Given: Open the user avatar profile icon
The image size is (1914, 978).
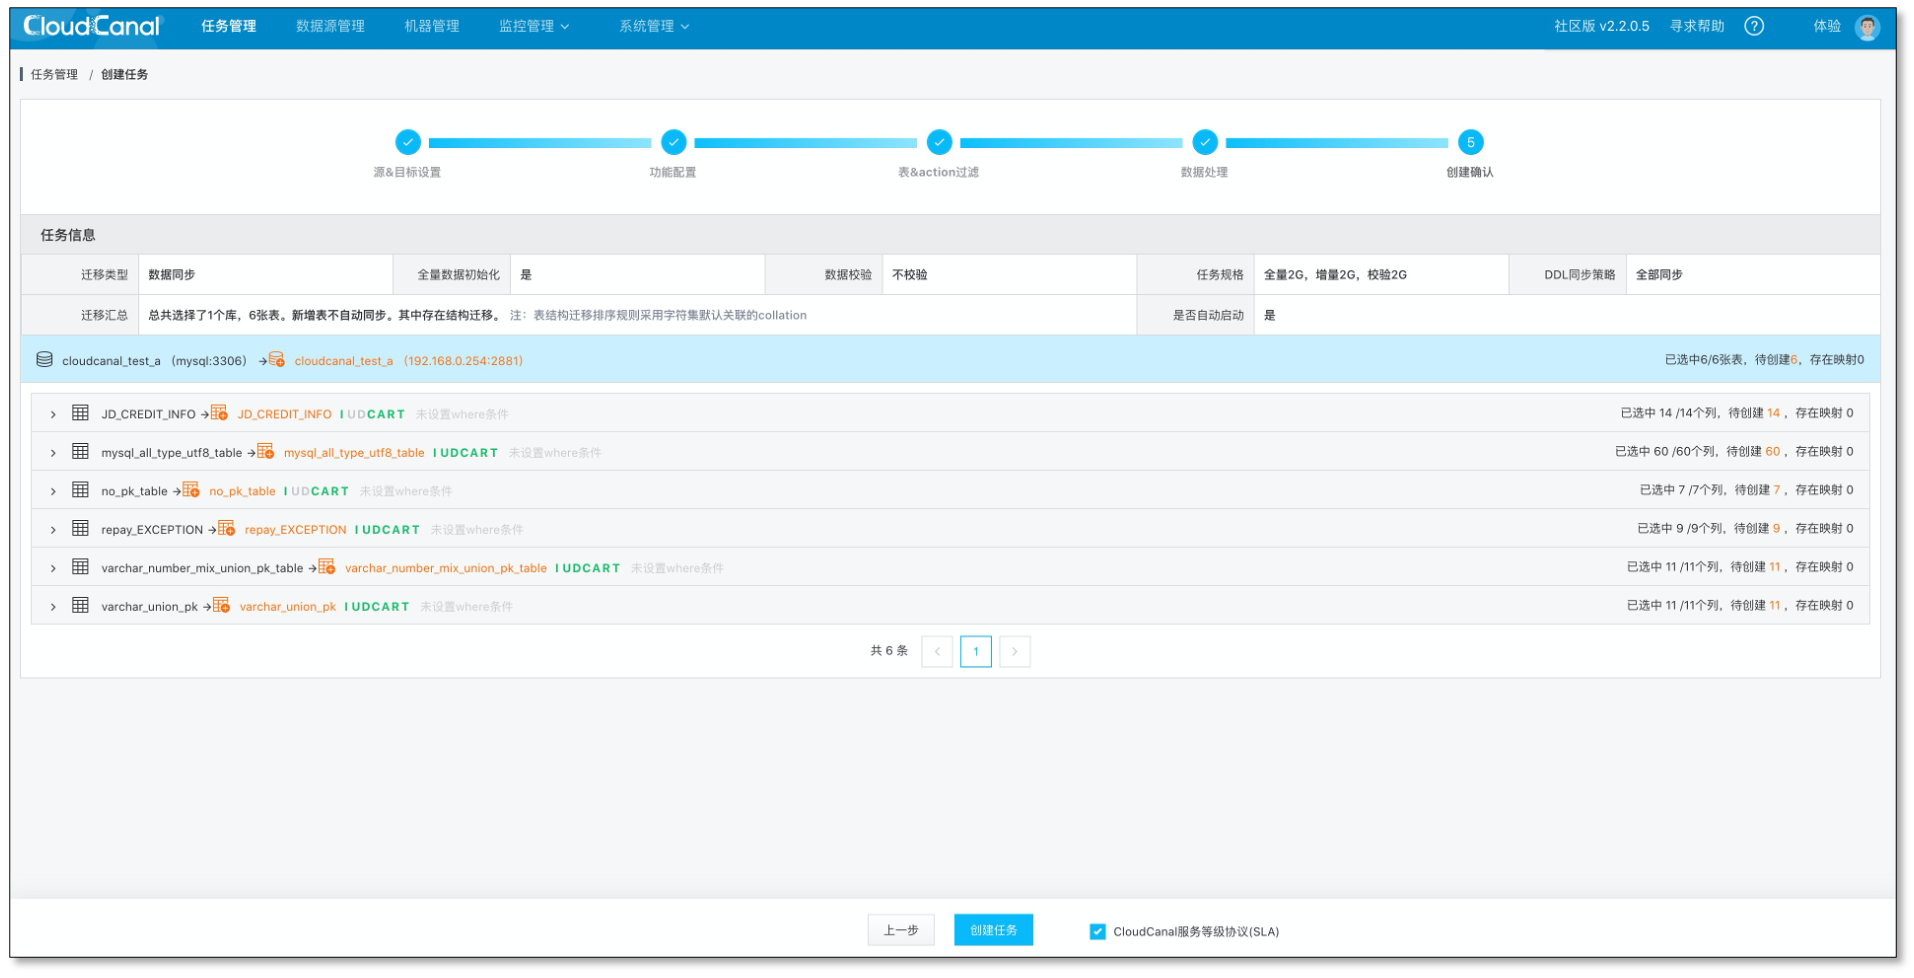Looking at the screenshot, I should (x=1866, y=27).
